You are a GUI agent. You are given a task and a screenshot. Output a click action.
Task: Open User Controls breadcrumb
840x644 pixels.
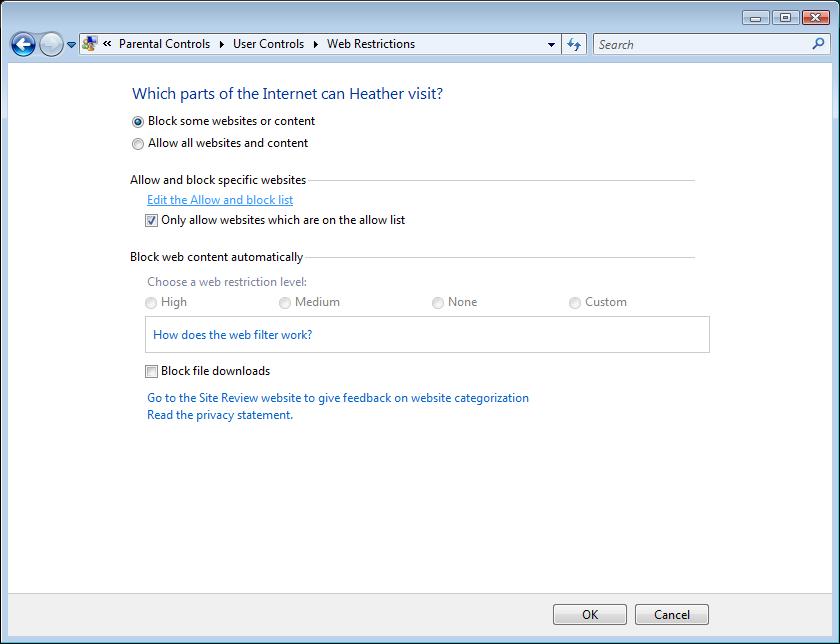[x=268, y=44]
